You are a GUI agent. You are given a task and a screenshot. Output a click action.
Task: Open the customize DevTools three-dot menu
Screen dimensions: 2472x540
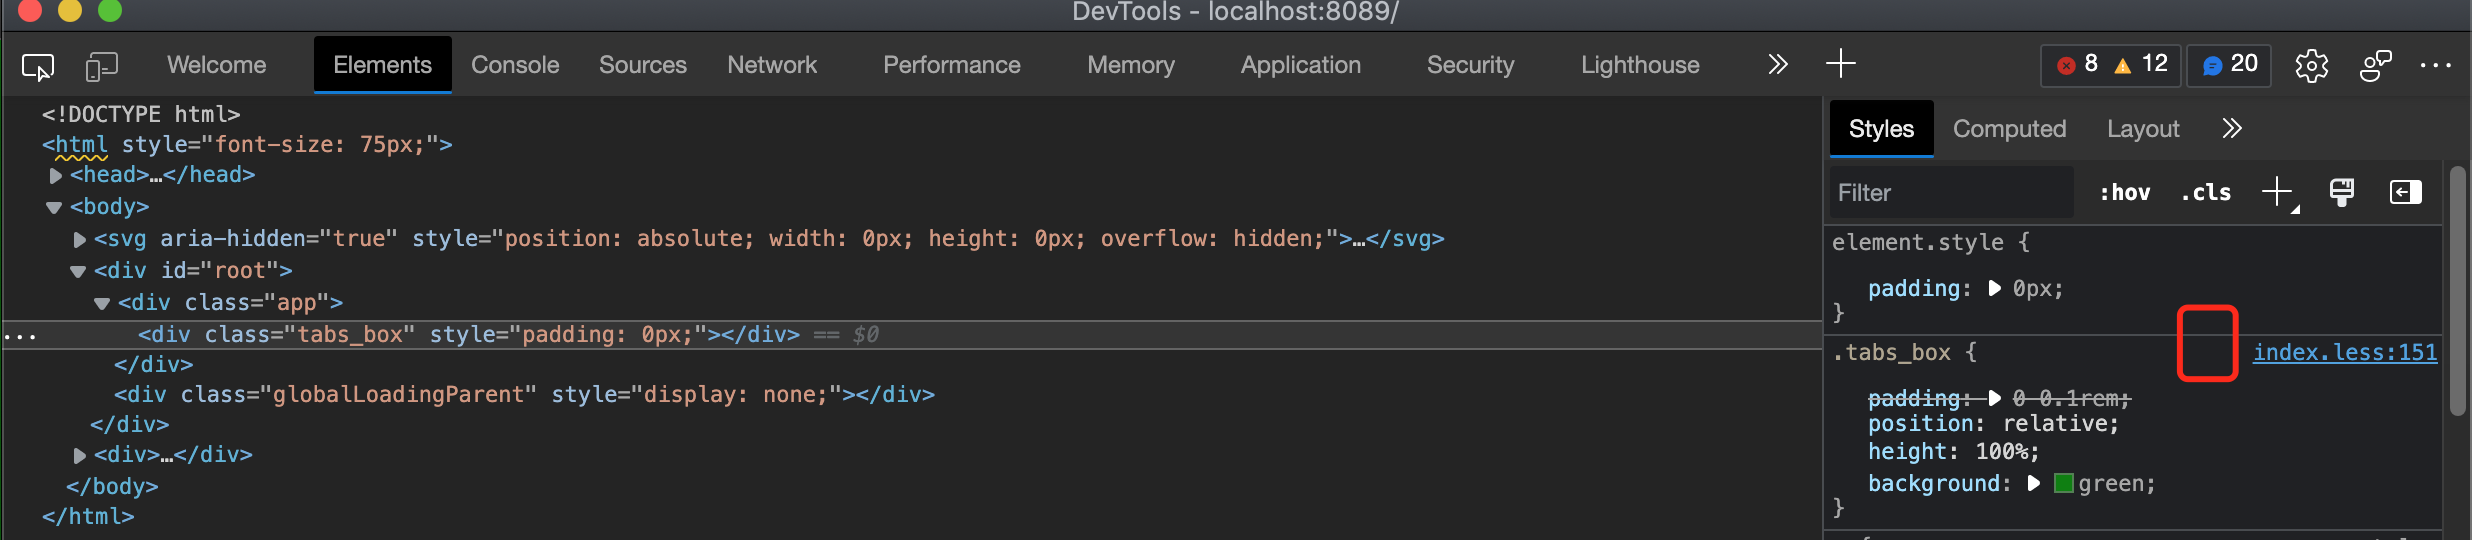(2436, 66)
